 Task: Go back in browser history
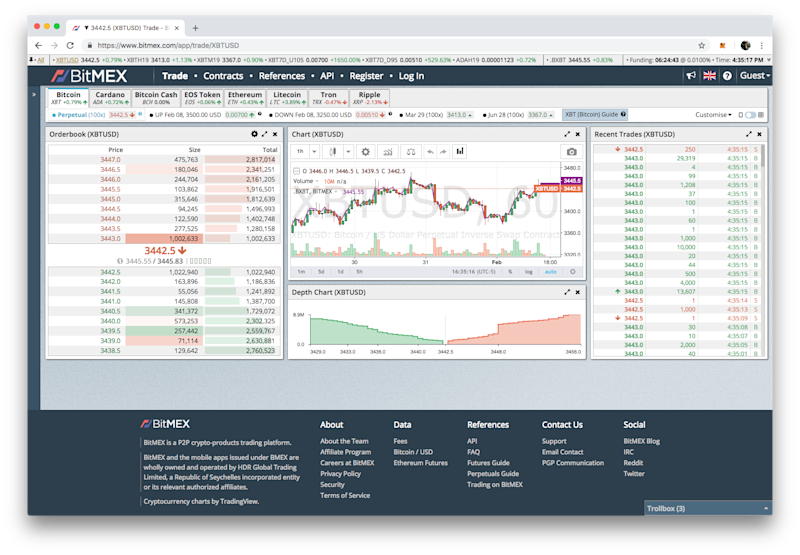click(39, 45)
